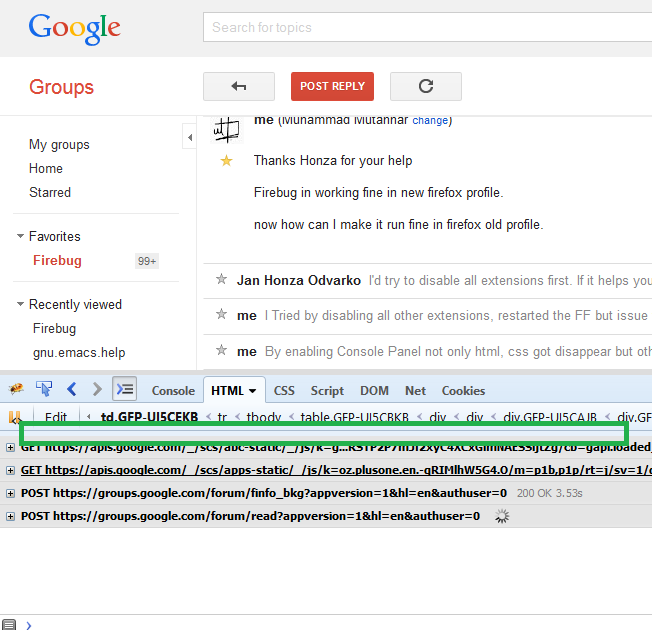Select td.GFP-UI5CEKB in breadcrumb
The image size is (652, 630).
click(149, 417)
